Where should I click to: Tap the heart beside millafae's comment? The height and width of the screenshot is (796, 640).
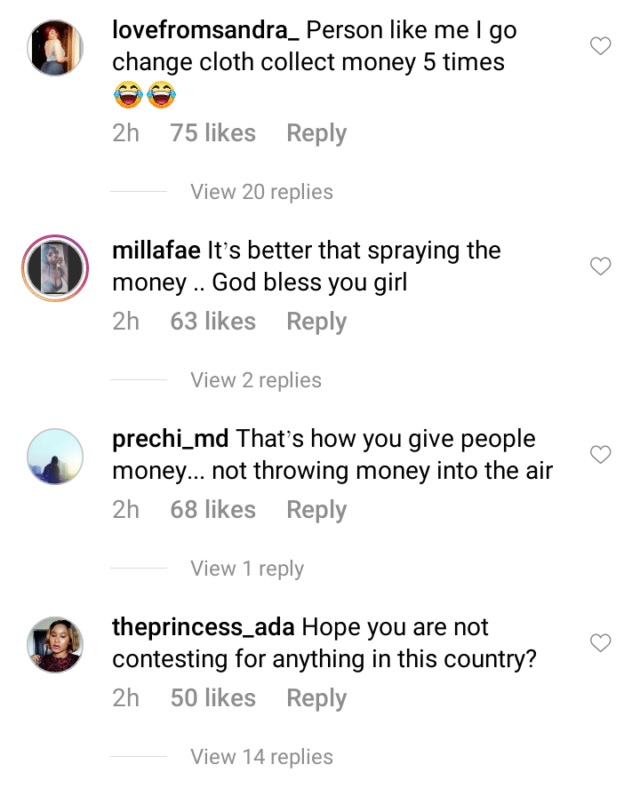pyautogui.click(x=600, y=266)
